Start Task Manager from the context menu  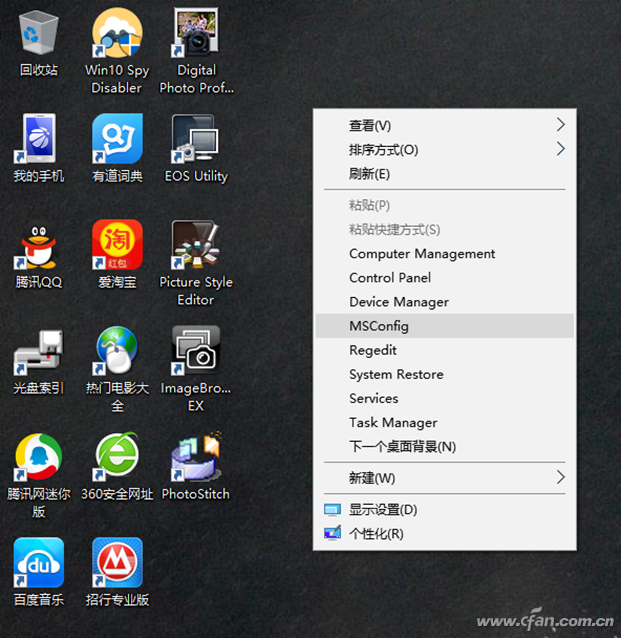click(x=445, y=422)
